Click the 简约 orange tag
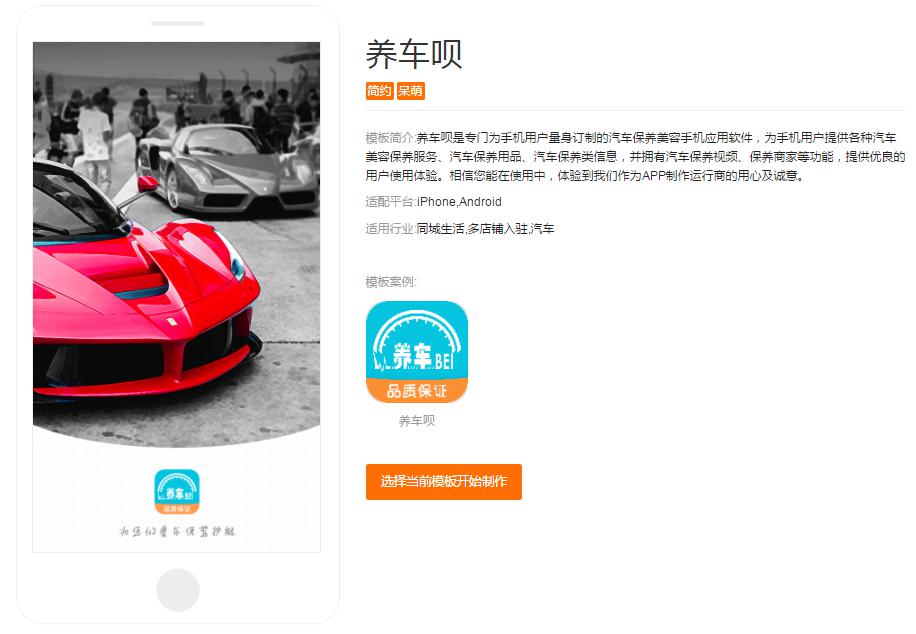The image size is (916, 634). [x=379, y=91]
